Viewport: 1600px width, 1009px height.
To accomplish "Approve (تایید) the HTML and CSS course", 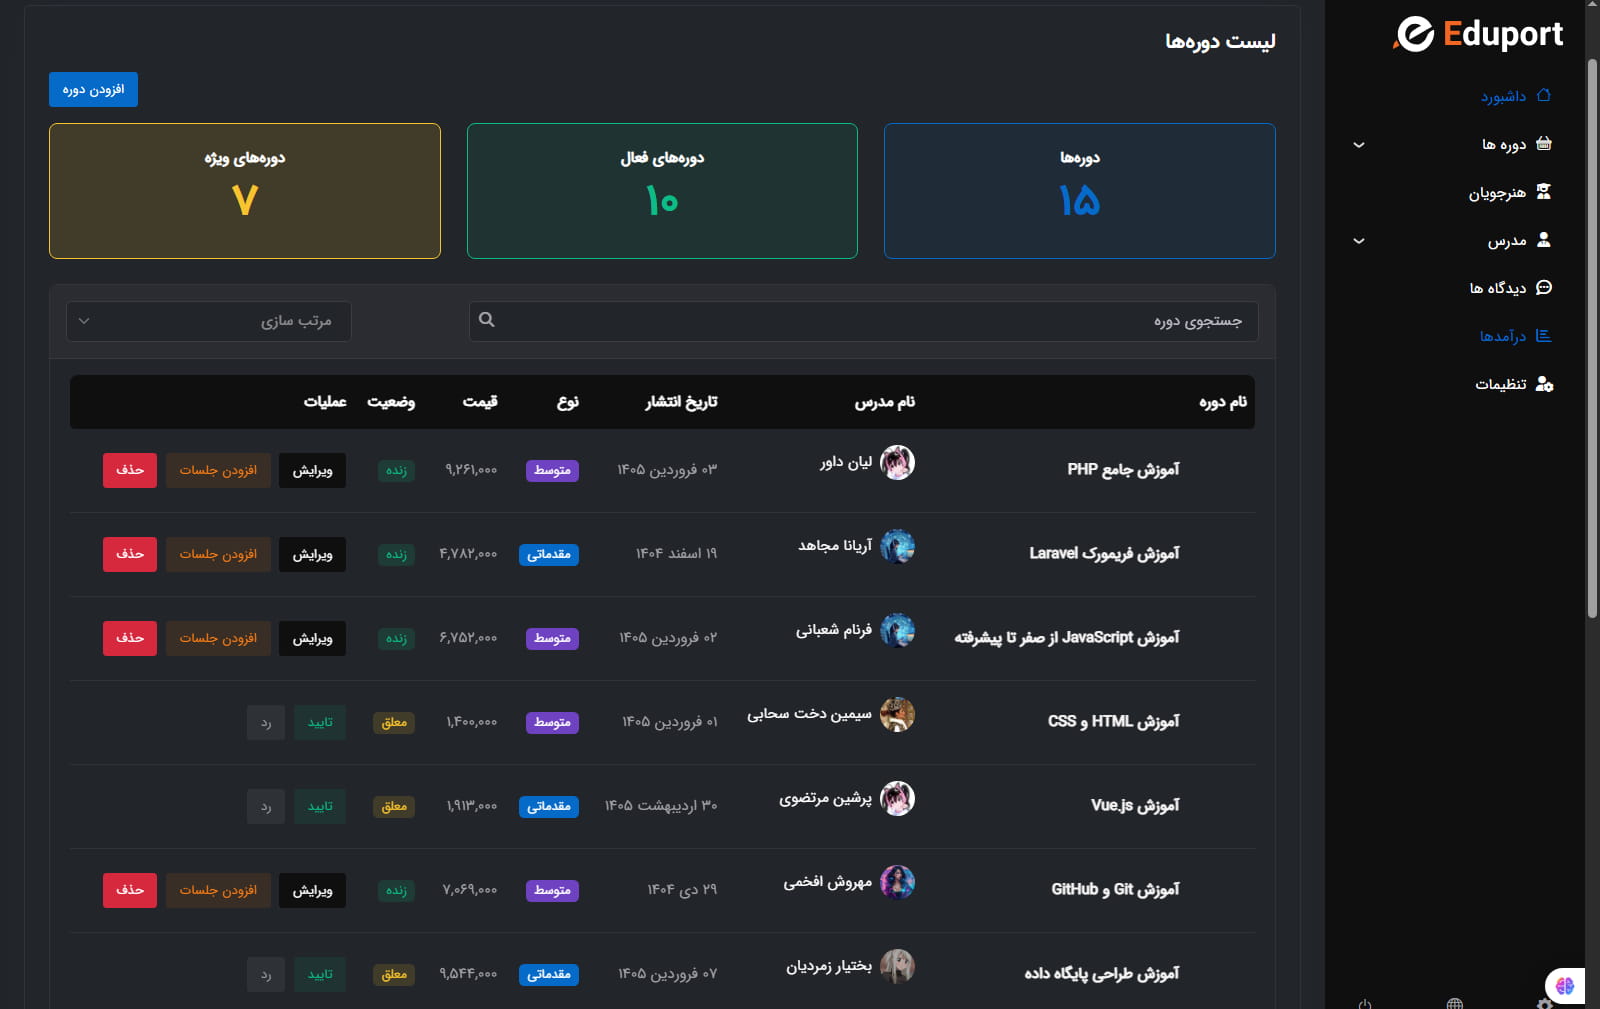I will coord(320,722).
